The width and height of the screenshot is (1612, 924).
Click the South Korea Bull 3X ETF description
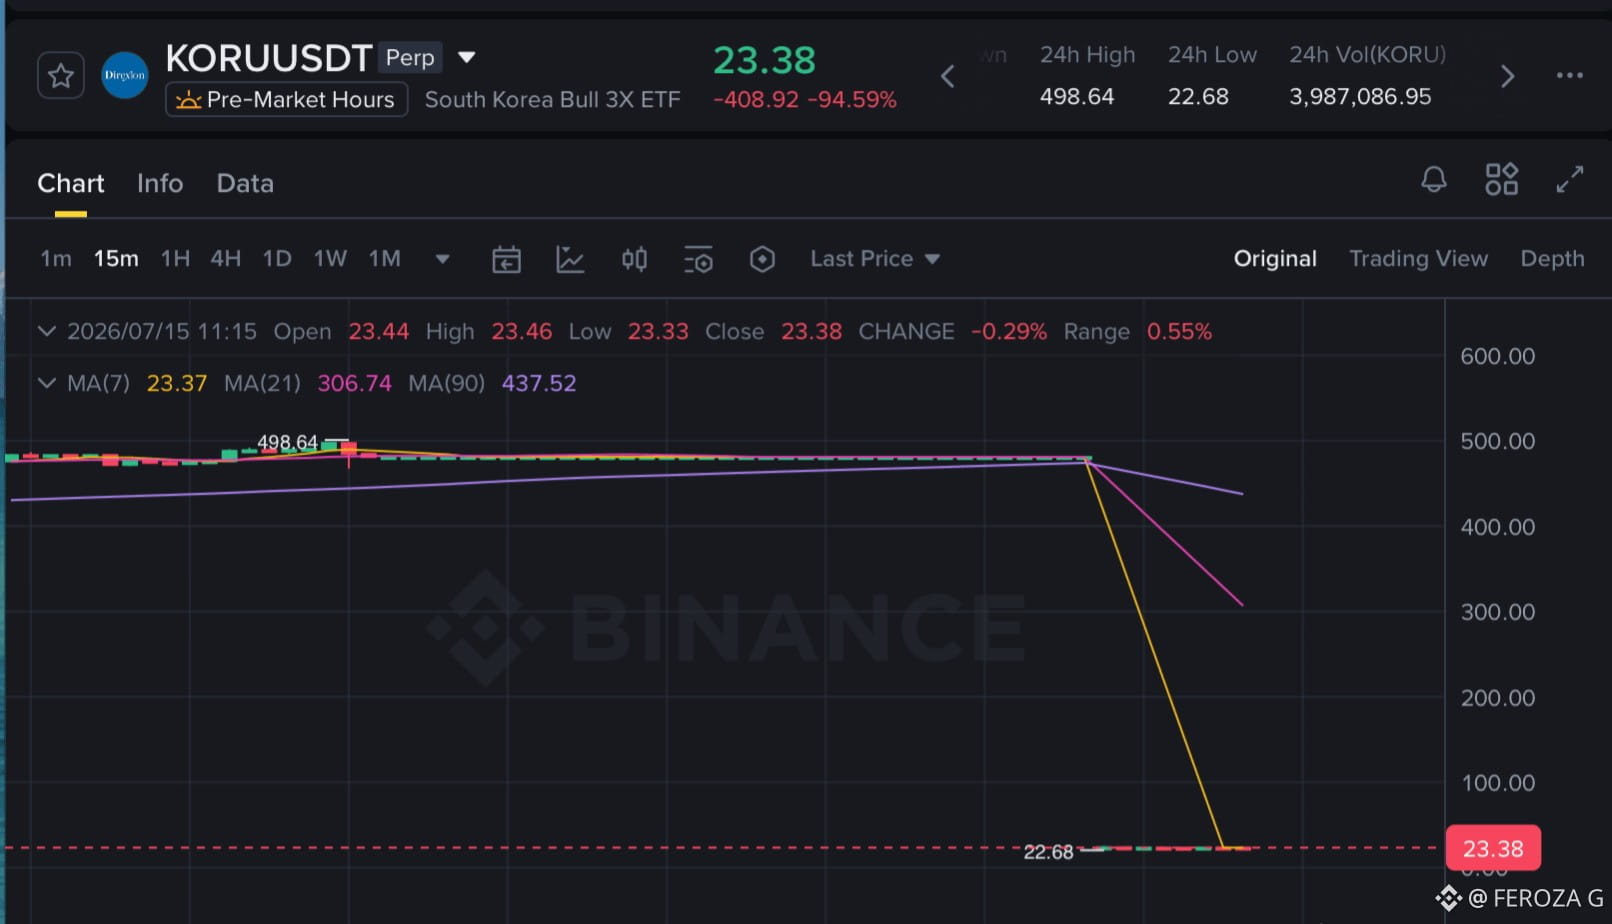(x=552, y=100)
